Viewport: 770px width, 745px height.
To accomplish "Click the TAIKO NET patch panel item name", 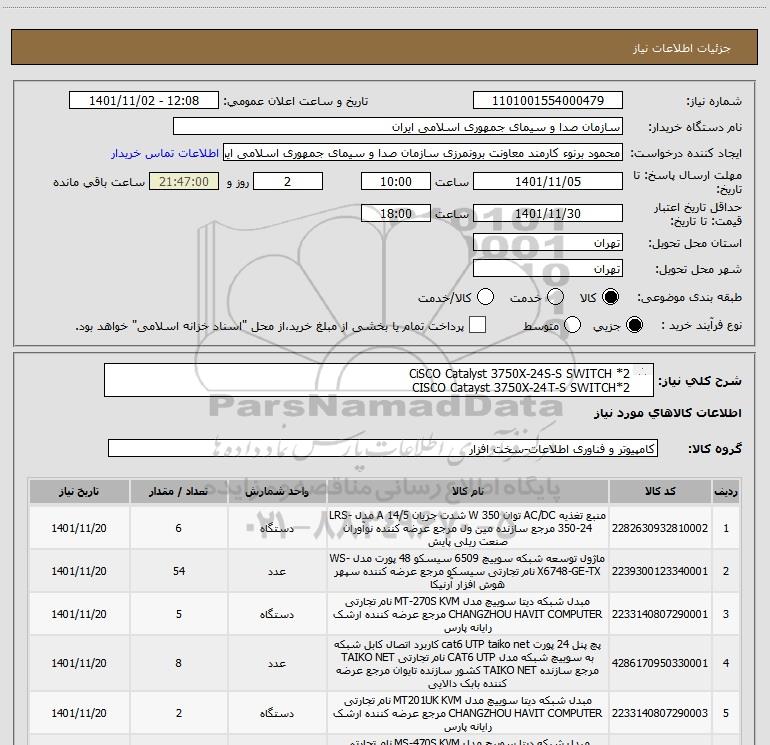I will (x=468, y=663).
